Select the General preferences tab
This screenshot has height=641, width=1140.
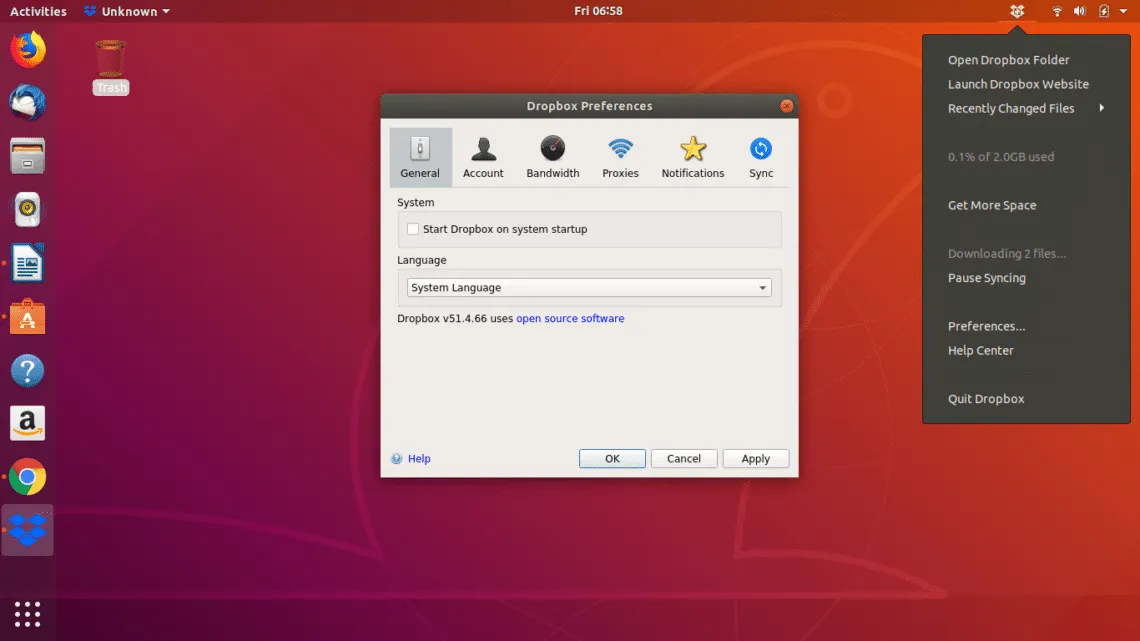[420, 158]
